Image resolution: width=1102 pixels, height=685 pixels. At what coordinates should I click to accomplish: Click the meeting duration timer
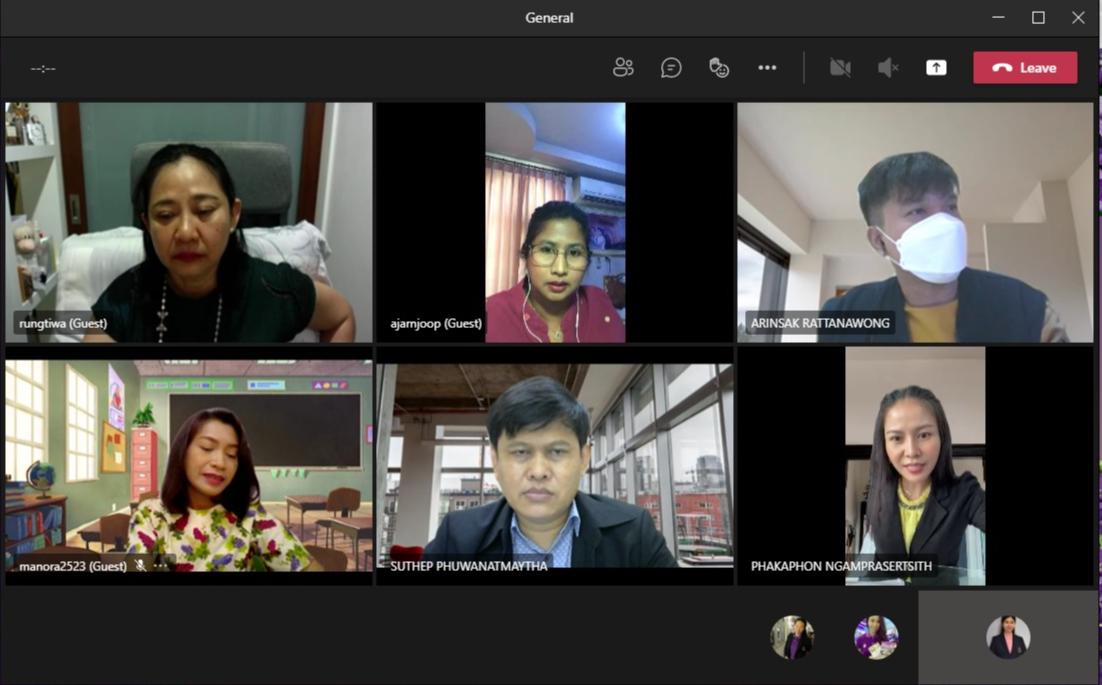pyautogui.click(x=43, y=68)
